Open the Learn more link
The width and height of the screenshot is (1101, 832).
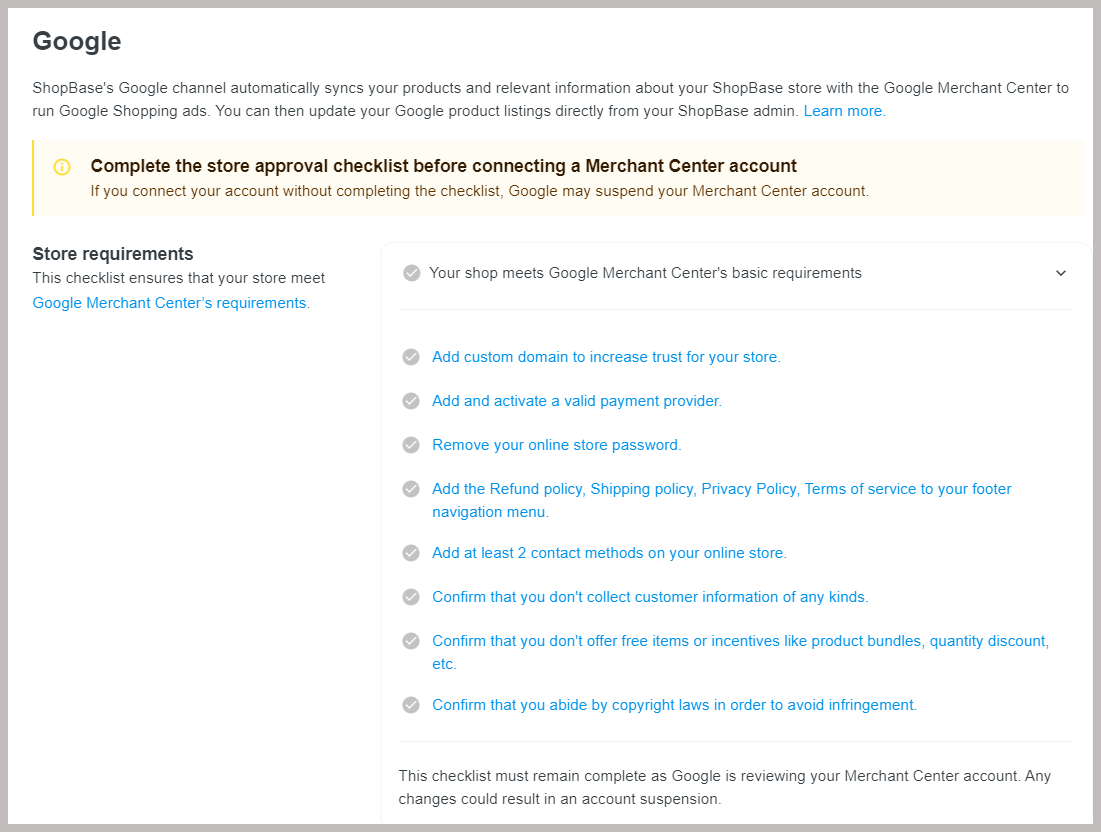tap(845, 111)
